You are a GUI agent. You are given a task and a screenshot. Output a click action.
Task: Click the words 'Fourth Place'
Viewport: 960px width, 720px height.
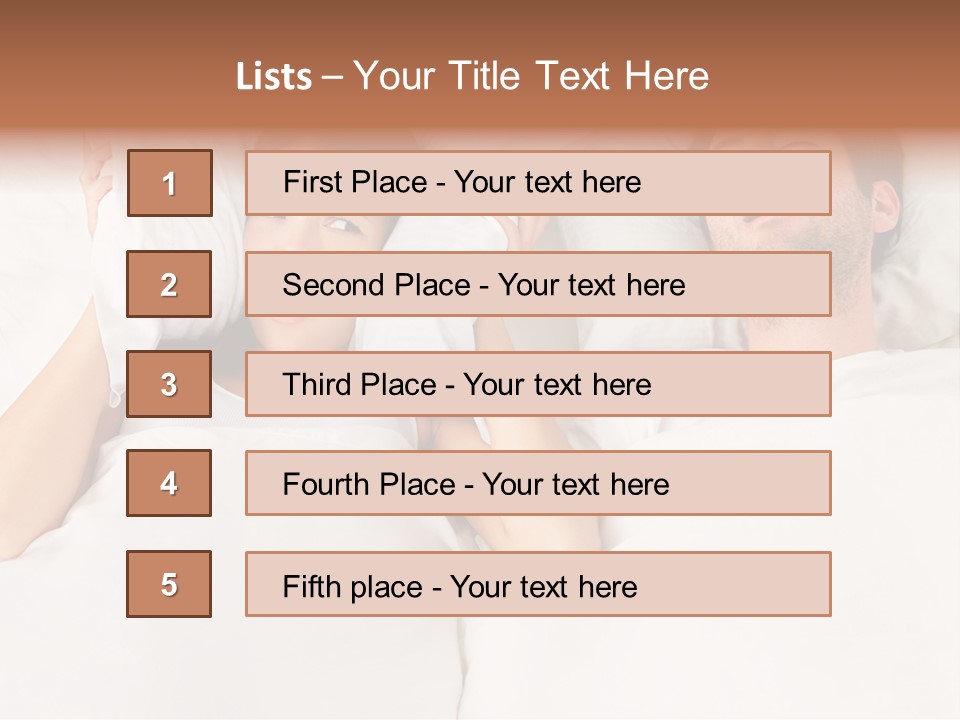[x=368, y=484]
